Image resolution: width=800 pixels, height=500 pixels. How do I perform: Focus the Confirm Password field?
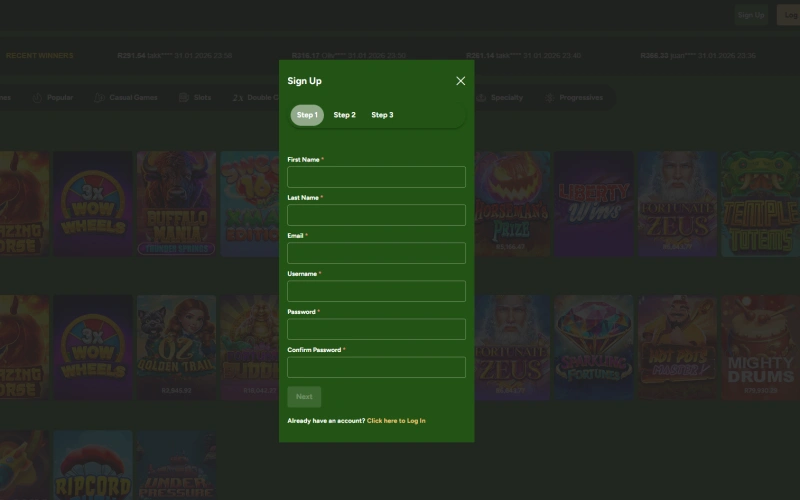tap(376, 367)
